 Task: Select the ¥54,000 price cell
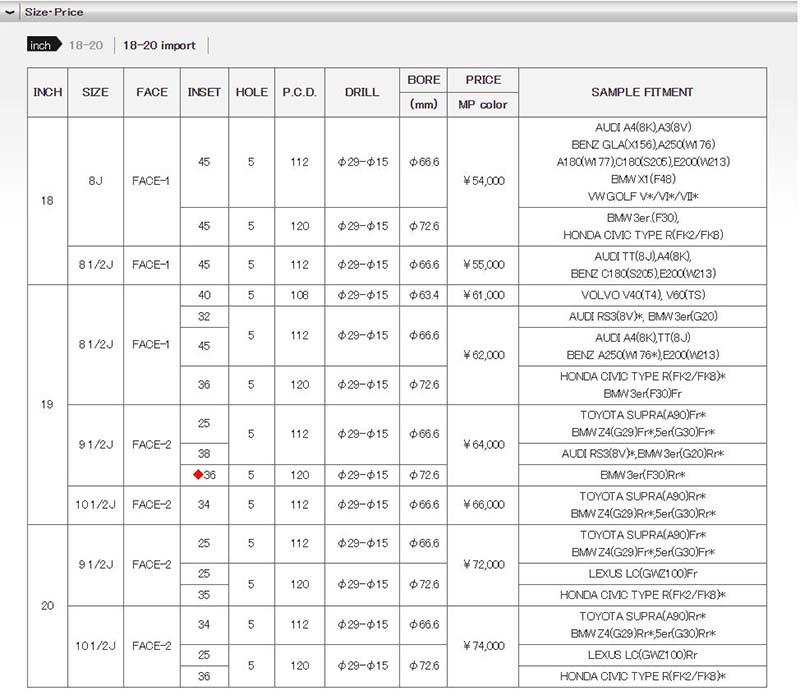tap(483, 180)
